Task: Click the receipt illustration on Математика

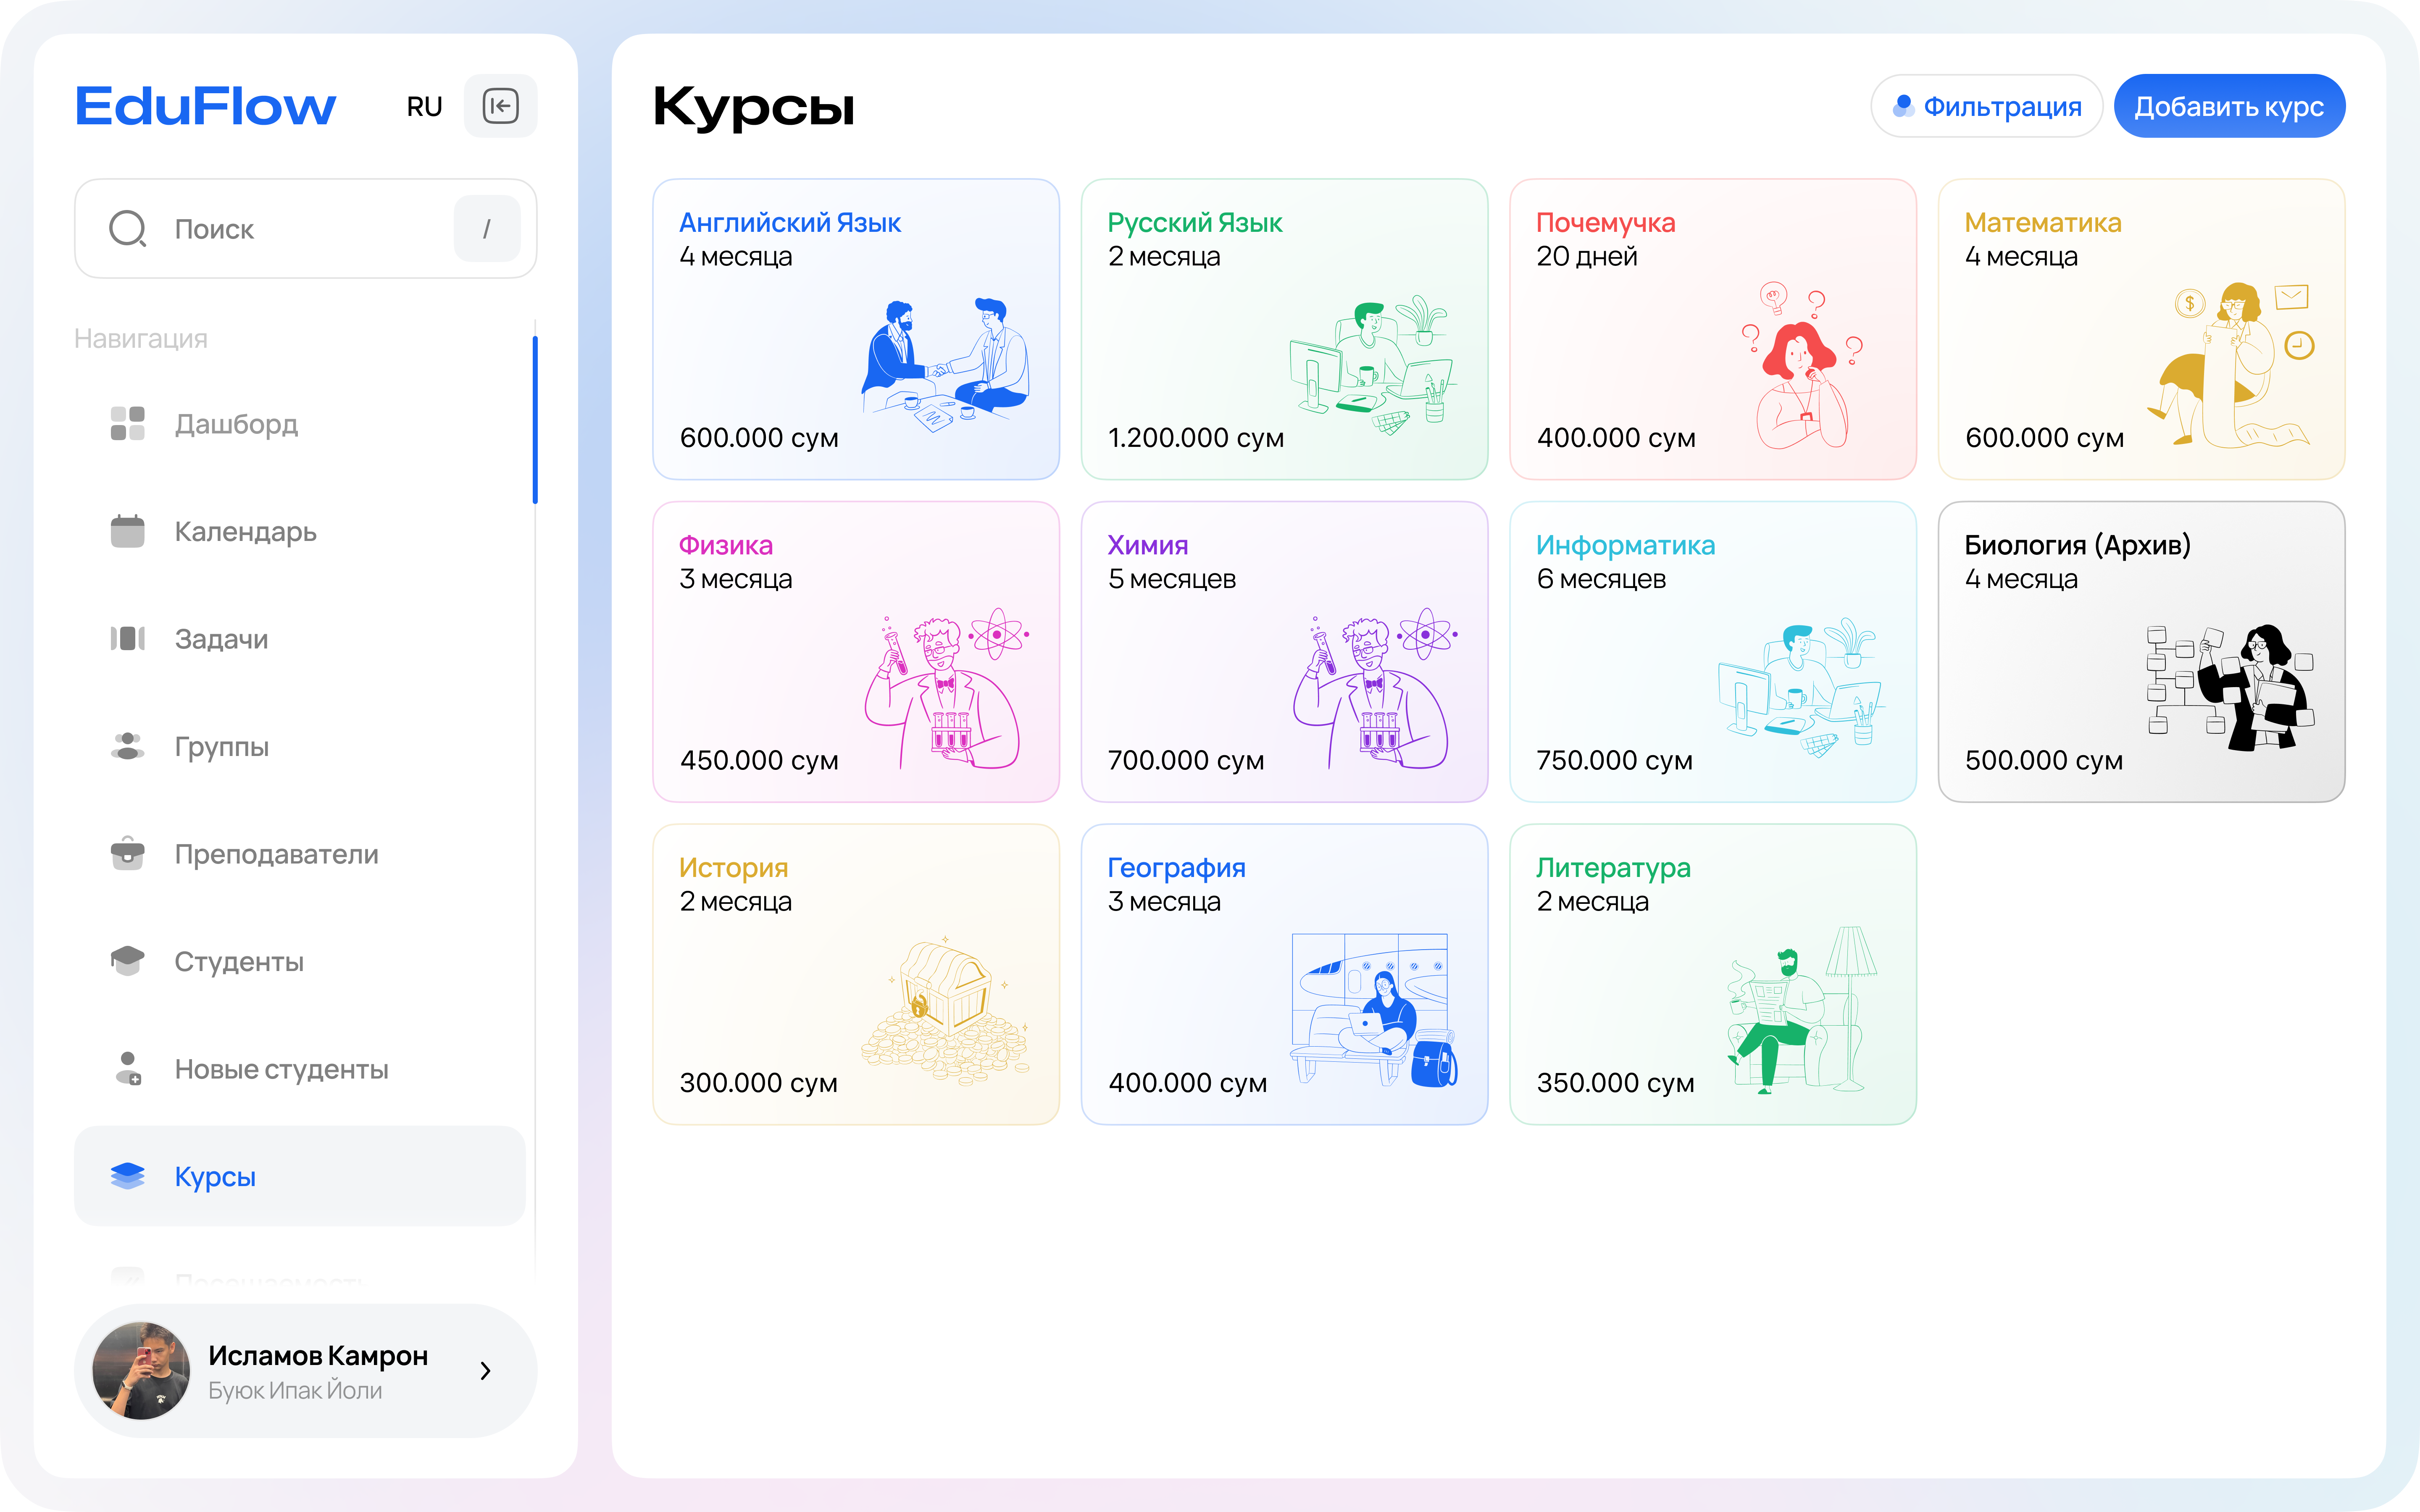Action: coord(2230,365)
